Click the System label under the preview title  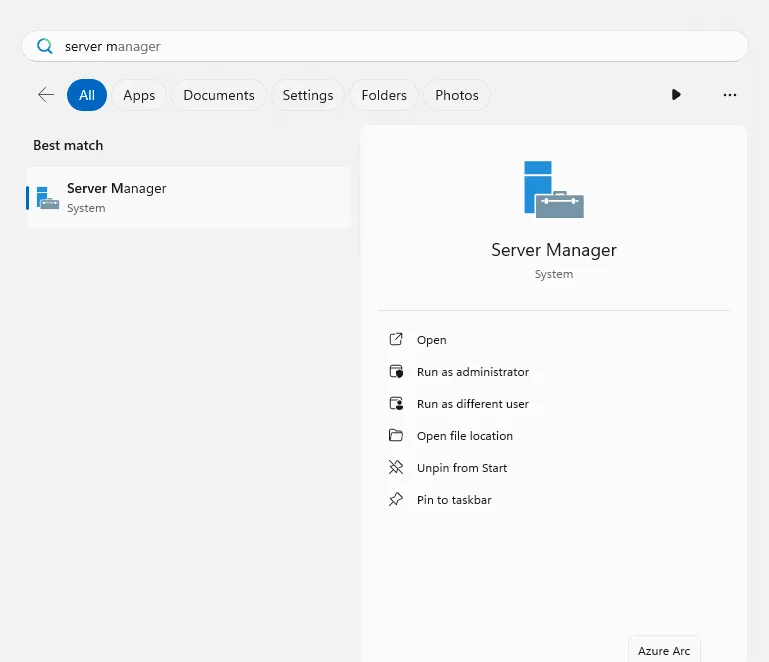coord(554,274)
